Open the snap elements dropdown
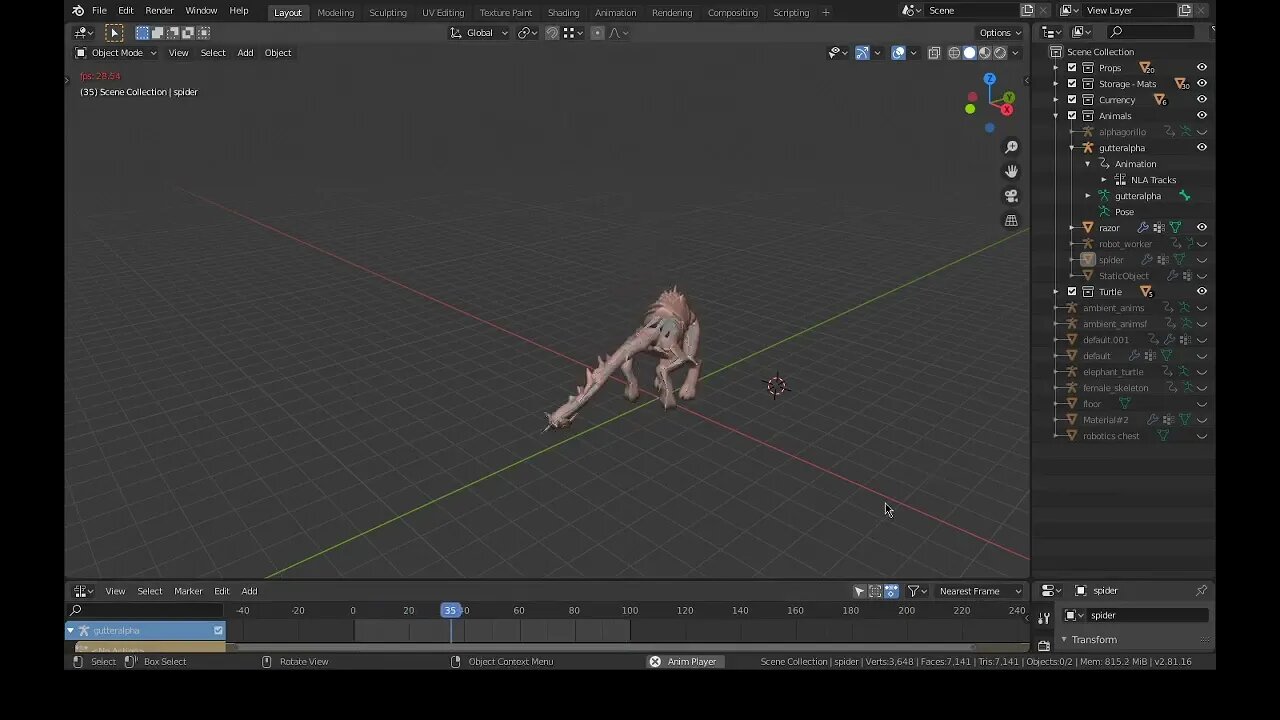Viewport: 1280px width, 720px height. click(x=573, y=32)
